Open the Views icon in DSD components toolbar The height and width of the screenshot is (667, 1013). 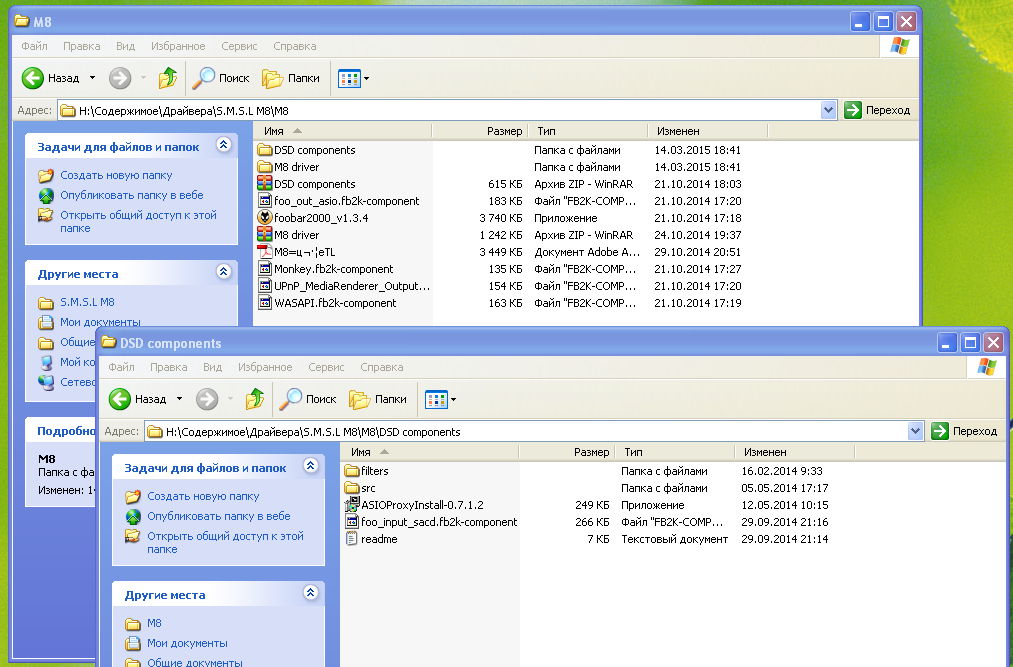point(436,399)
